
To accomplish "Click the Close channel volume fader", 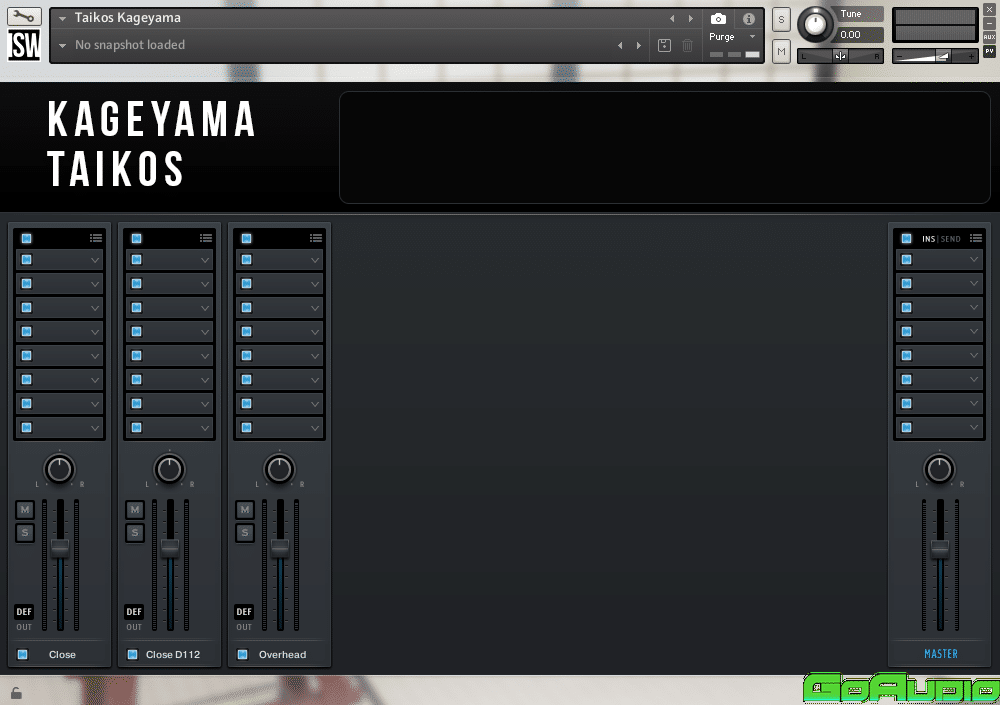I will pos(60,547).
